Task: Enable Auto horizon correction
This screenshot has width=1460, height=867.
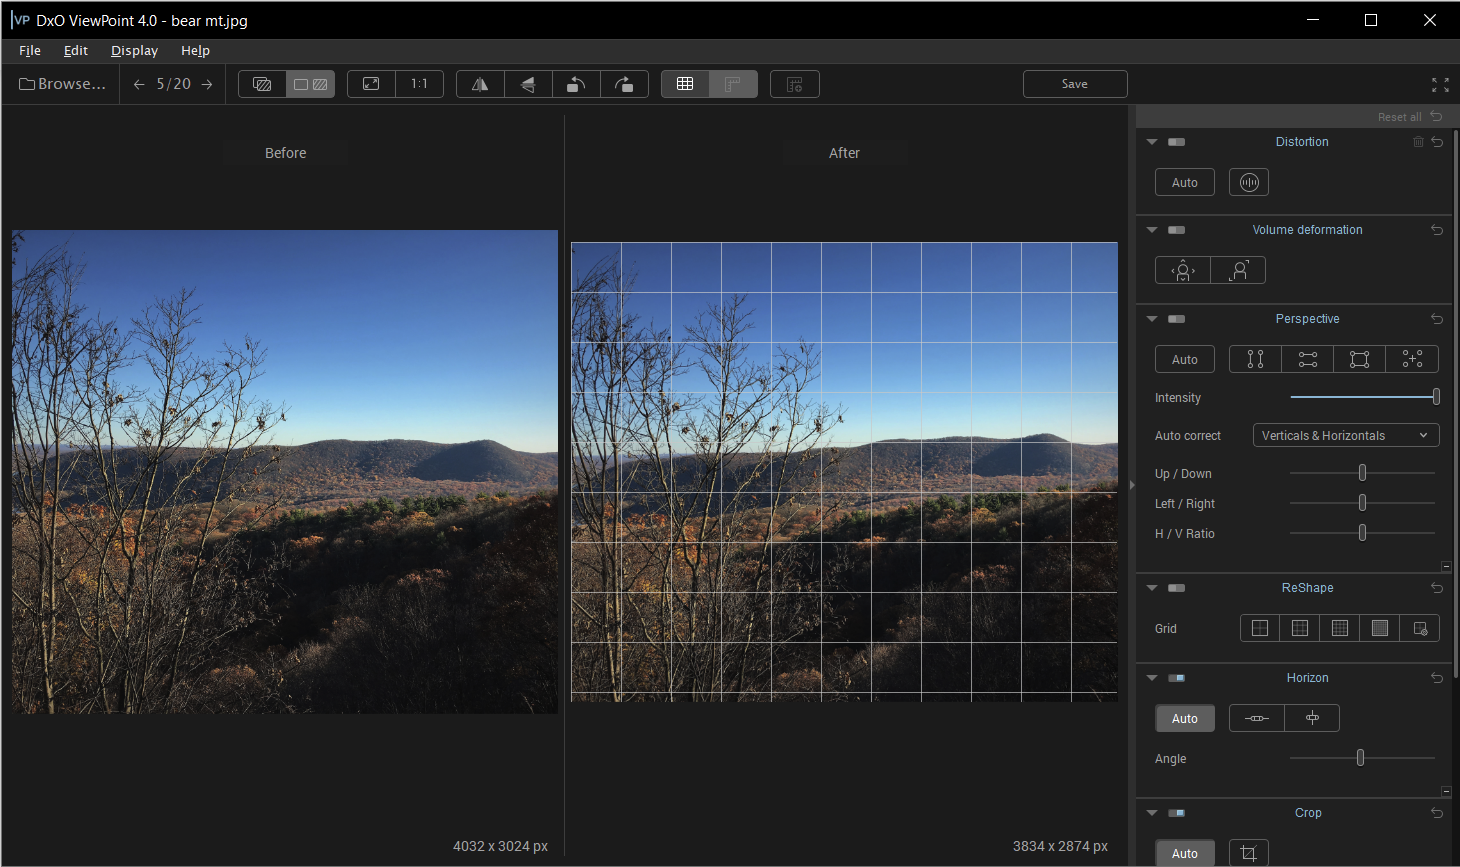Action: coord(1185,718)
